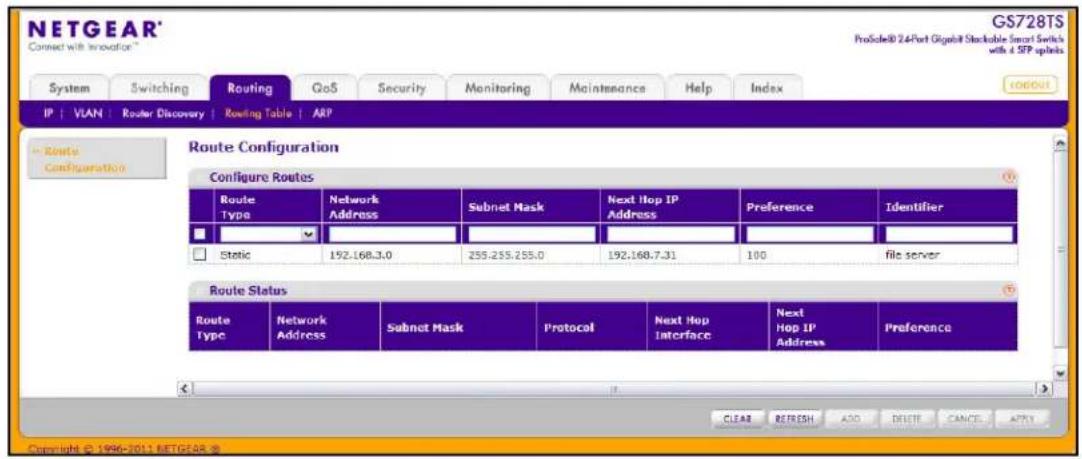
Task: Switch to the System tab
Action: [x=70, y=89]
